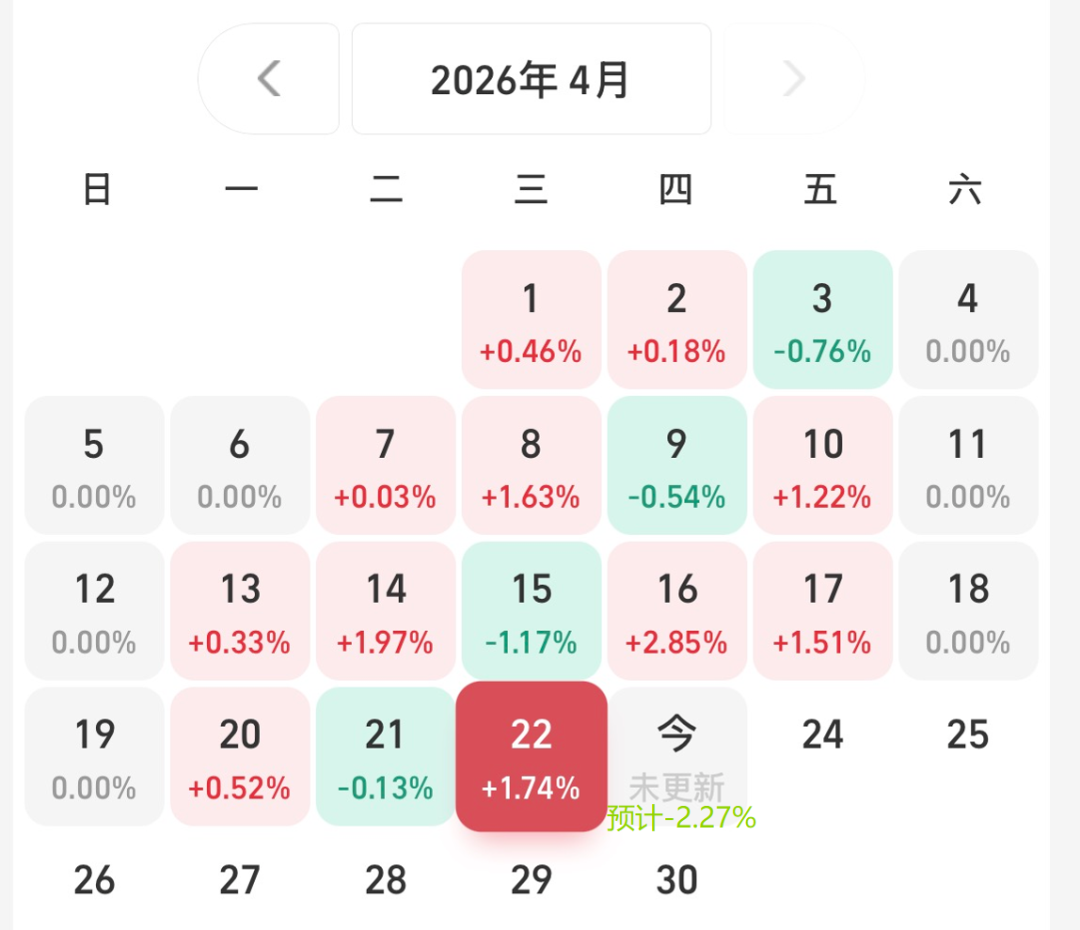The height and width of the screenshot is (930, 1080).
Task: Choose April 10 showing +1.22%
Action: pyautogui.click(x=823, y=465)
